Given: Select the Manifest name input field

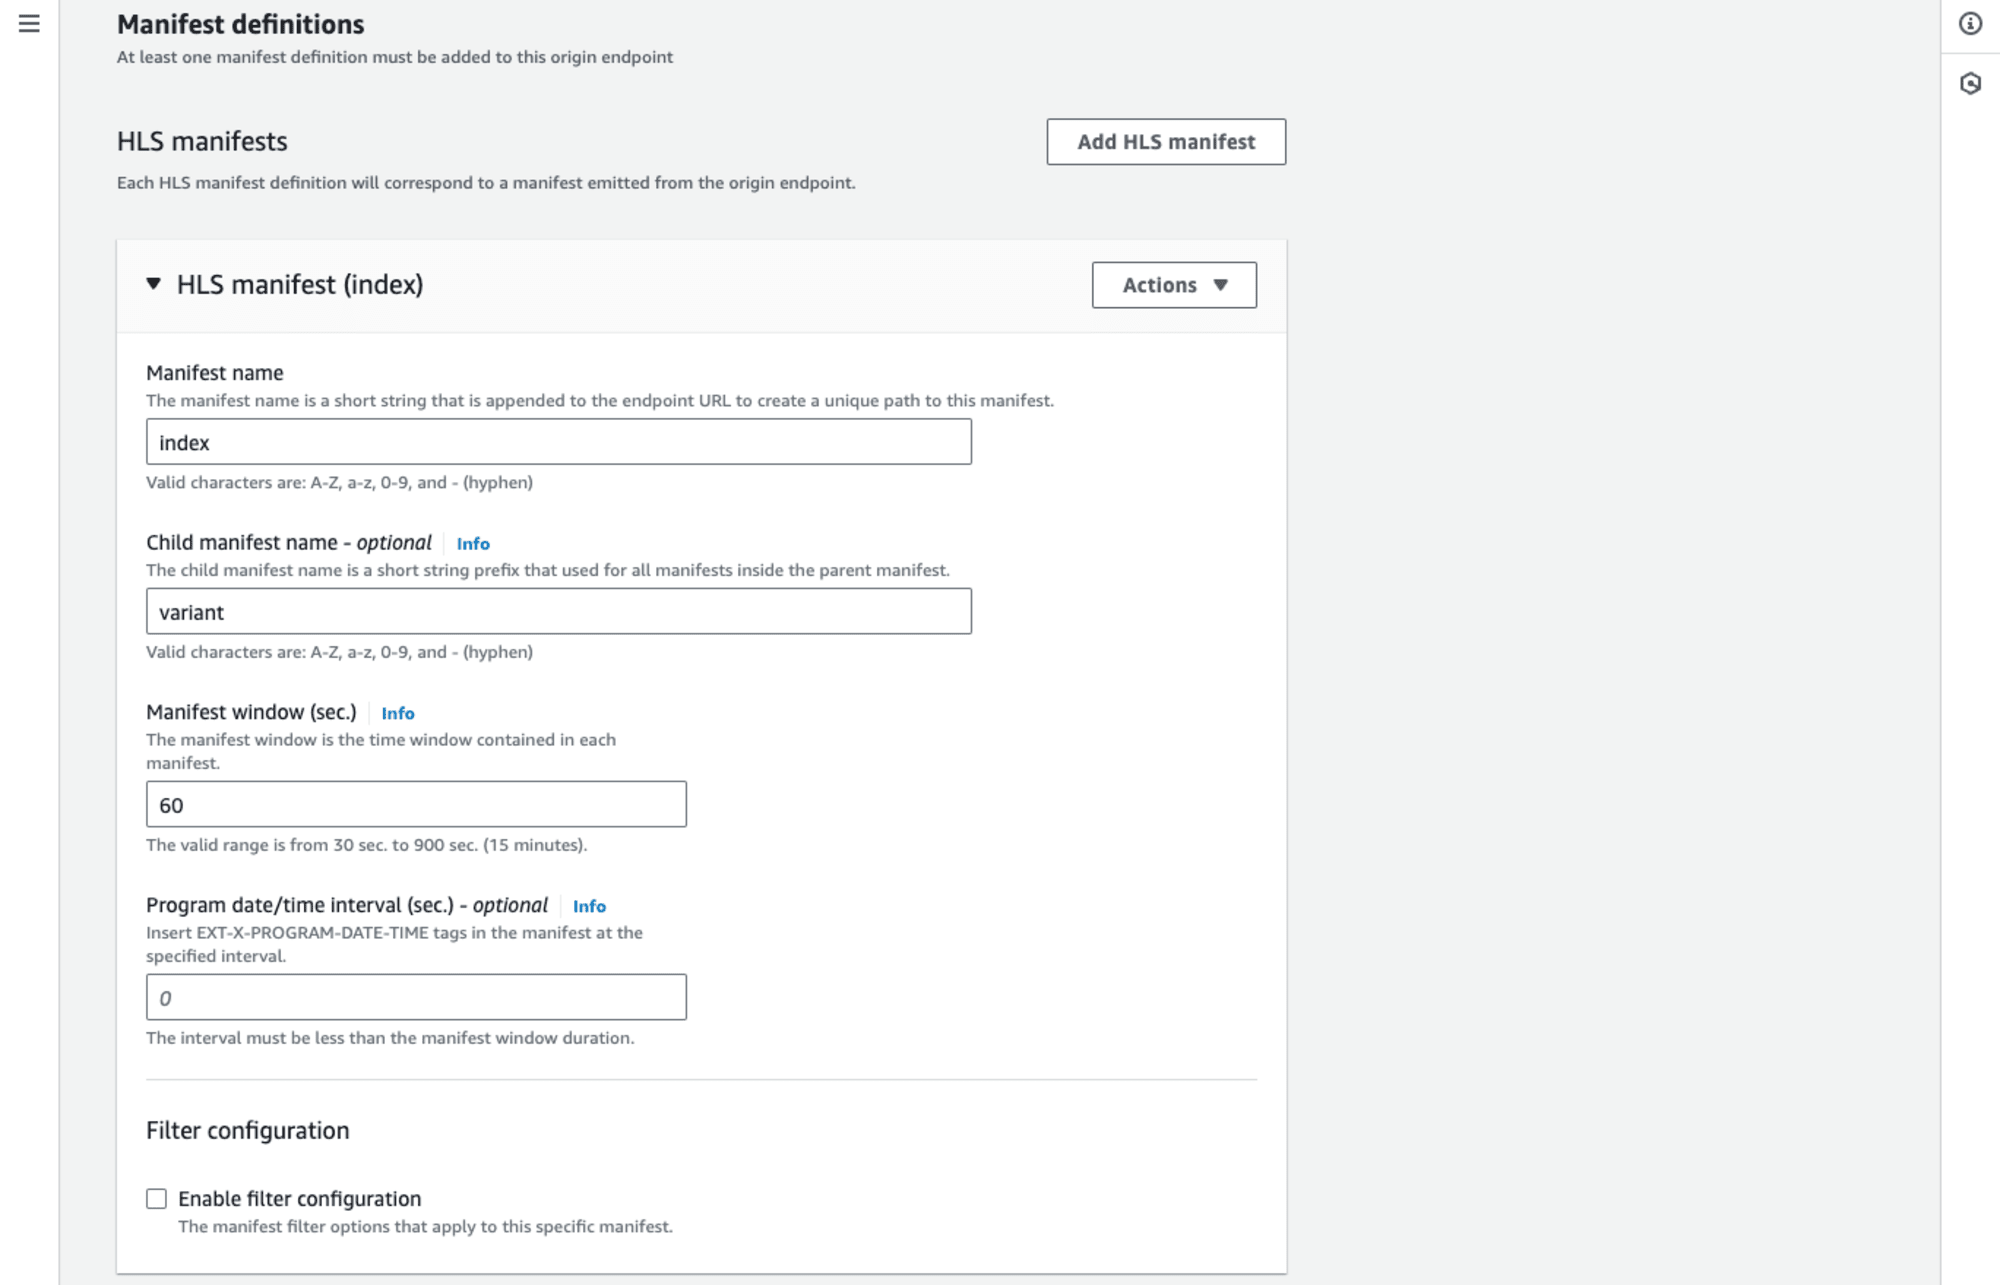Looking at the screenshot, I should point(558,441).
